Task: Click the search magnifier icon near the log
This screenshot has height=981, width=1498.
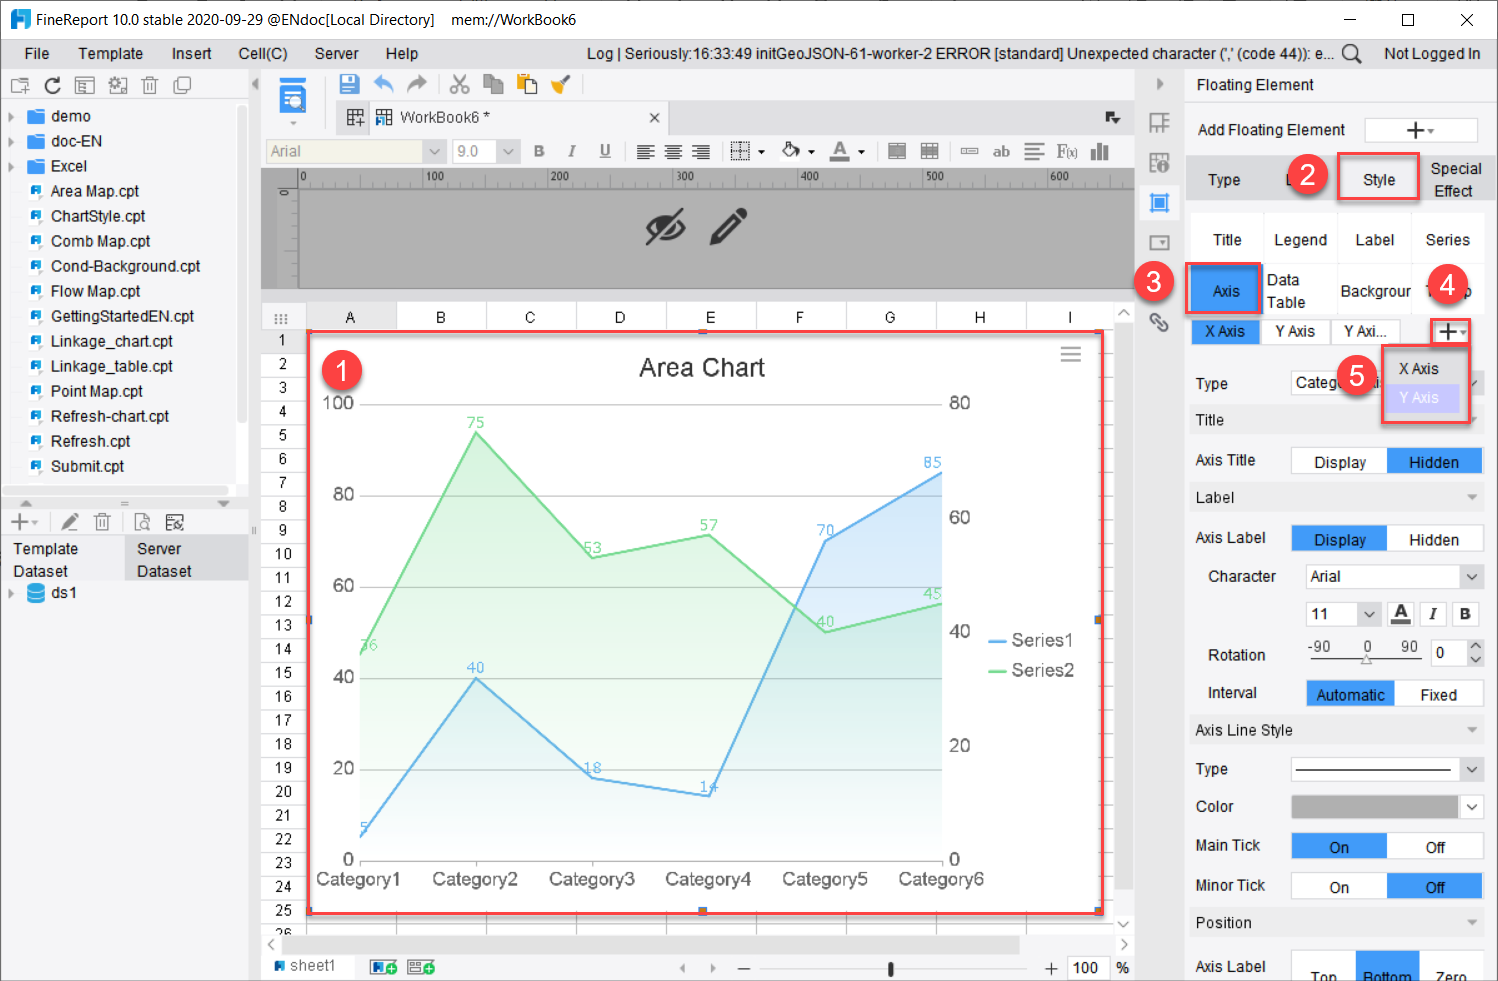Action: 1351,54
